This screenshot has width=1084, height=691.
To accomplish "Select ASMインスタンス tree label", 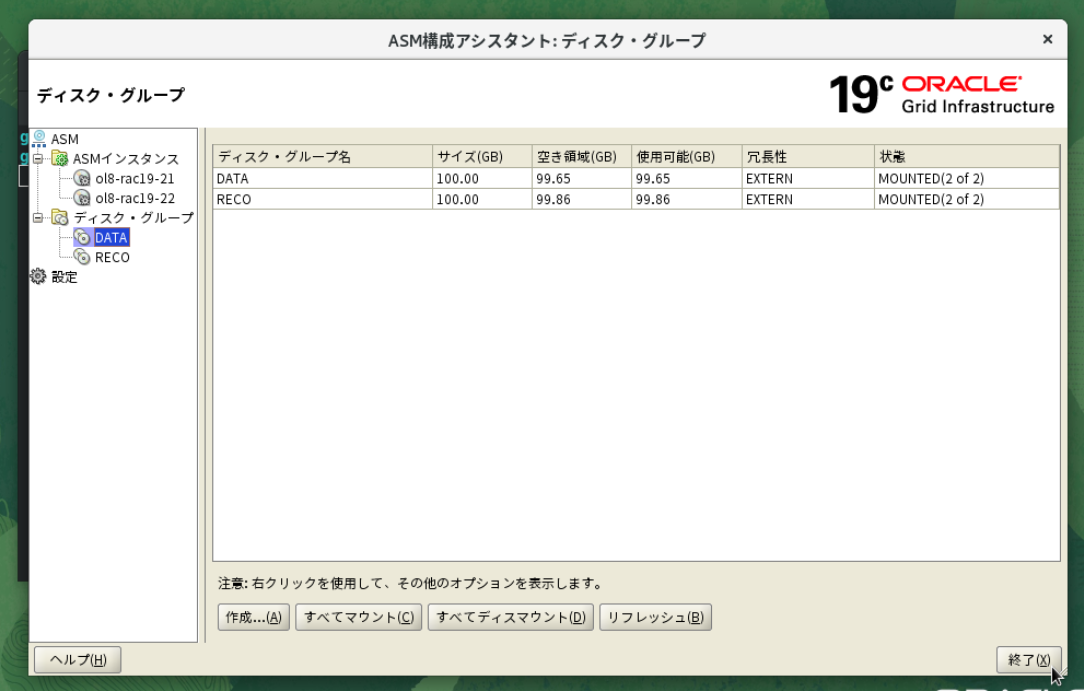I will pos(126,159).
